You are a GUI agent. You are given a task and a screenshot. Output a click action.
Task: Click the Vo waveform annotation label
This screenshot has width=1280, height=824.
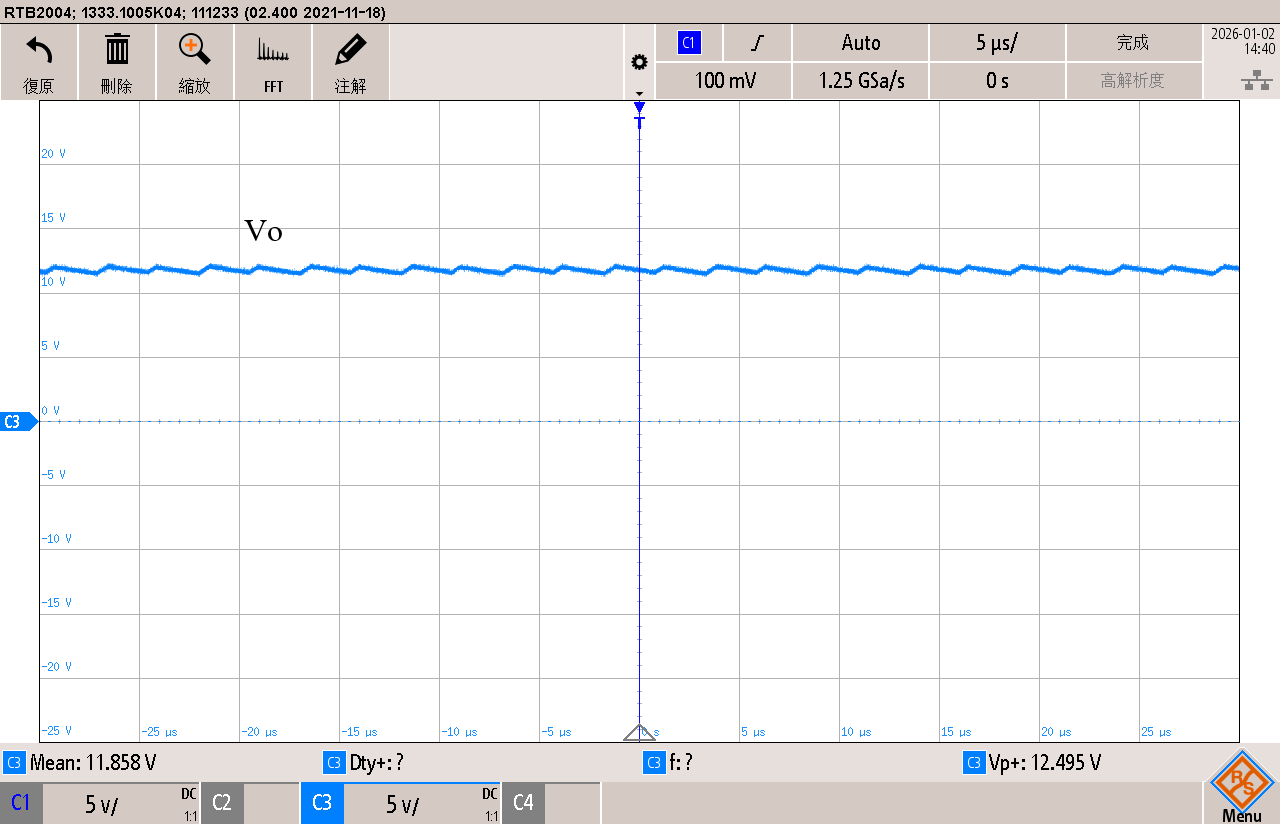264,231
